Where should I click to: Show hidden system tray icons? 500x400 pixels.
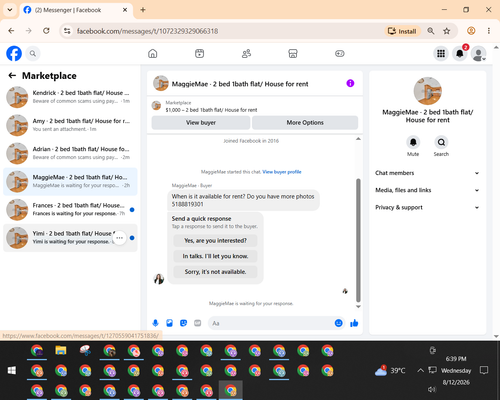[x=421, y=370]
